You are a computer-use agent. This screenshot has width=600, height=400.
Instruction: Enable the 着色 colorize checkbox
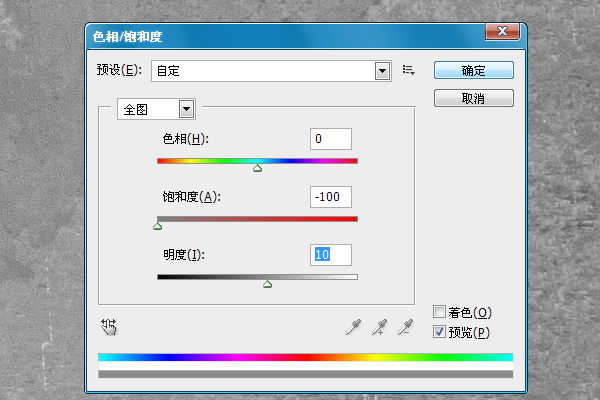tap(439, 312)
